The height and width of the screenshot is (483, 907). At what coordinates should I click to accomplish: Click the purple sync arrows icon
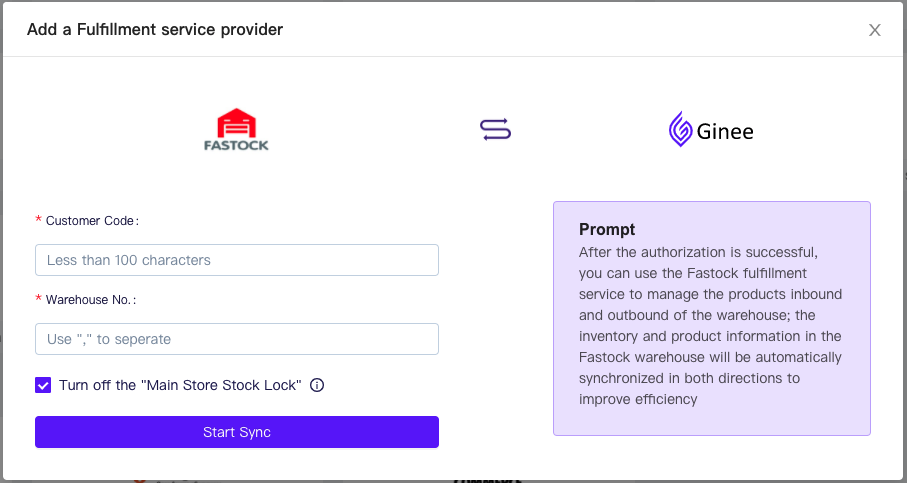click(495, 129)
